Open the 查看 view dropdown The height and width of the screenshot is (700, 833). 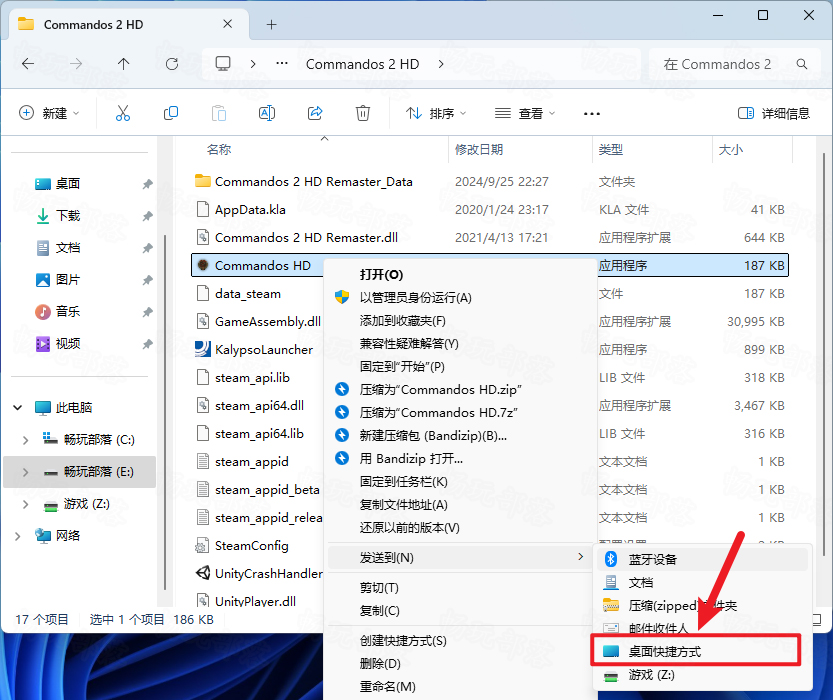pyautogui.click(x=525, y=113)
